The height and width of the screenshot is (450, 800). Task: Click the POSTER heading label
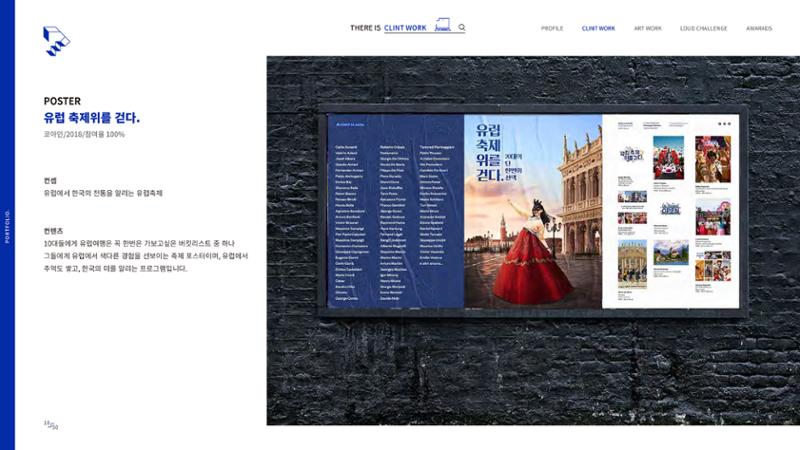tap(62, 101)
